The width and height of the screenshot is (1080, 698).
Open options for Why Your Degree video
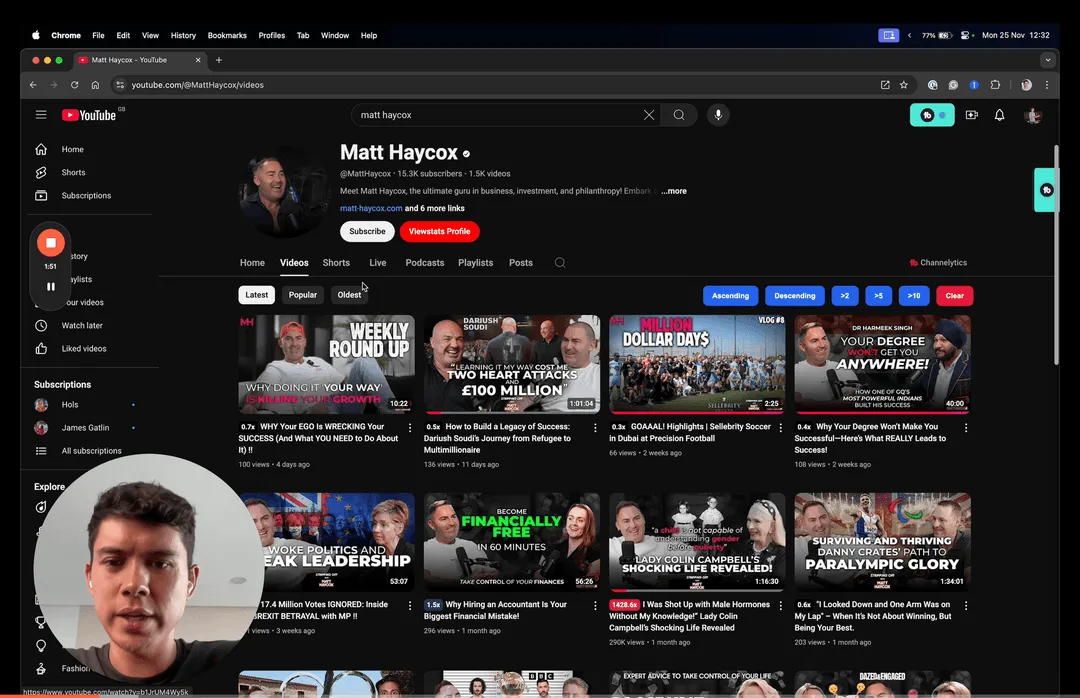(x=966, y=428)
